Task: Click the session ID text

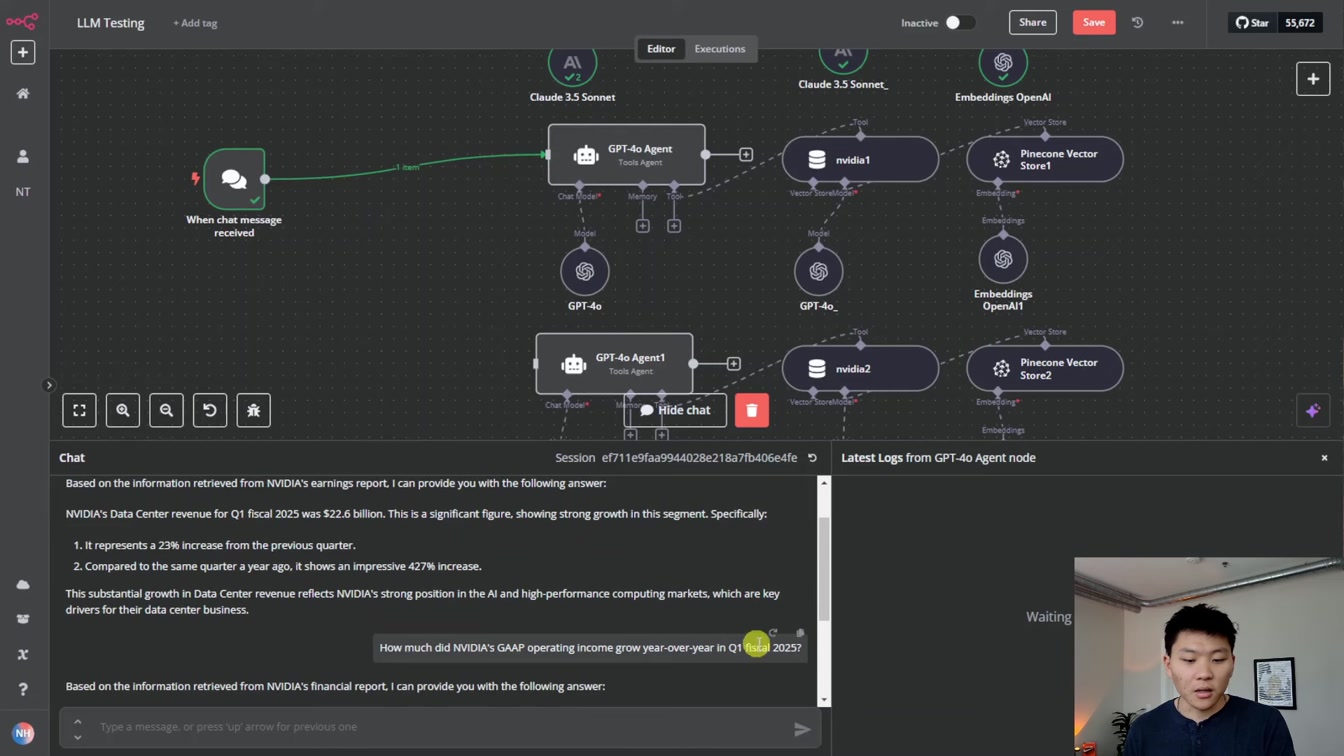Action: (699, 458)
